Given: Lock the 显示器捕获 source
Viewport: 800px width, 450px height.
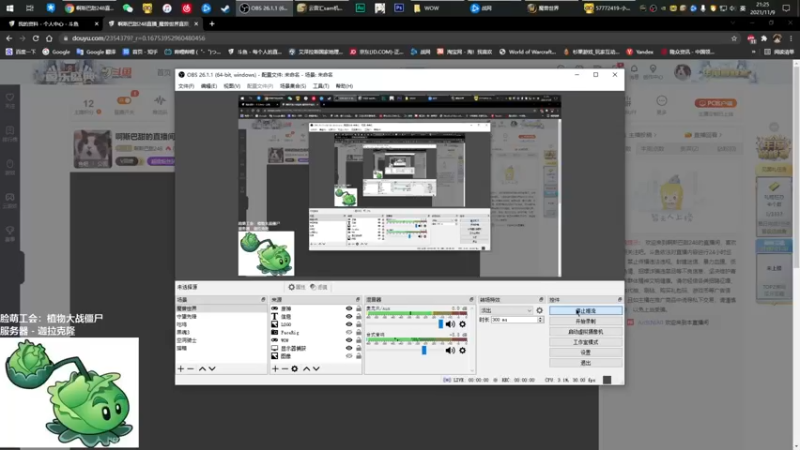Looking at the screenshot, I should [x=359, y=348].
